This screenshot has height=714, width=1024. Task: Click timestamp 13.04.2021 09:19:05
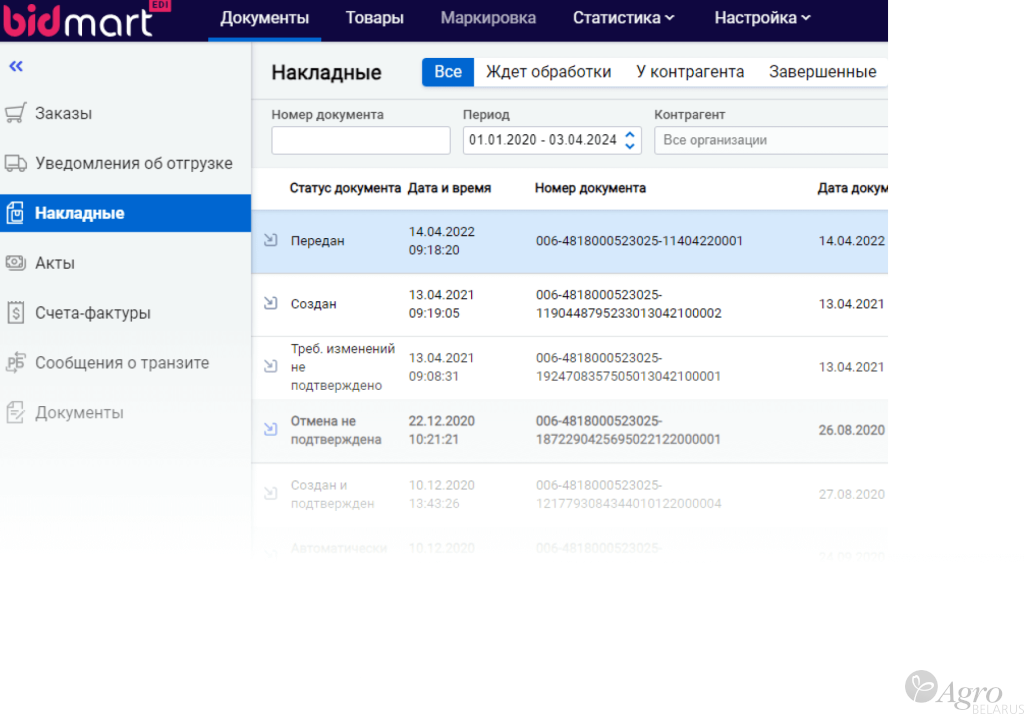pyautogui.click(x=441, y=304)
